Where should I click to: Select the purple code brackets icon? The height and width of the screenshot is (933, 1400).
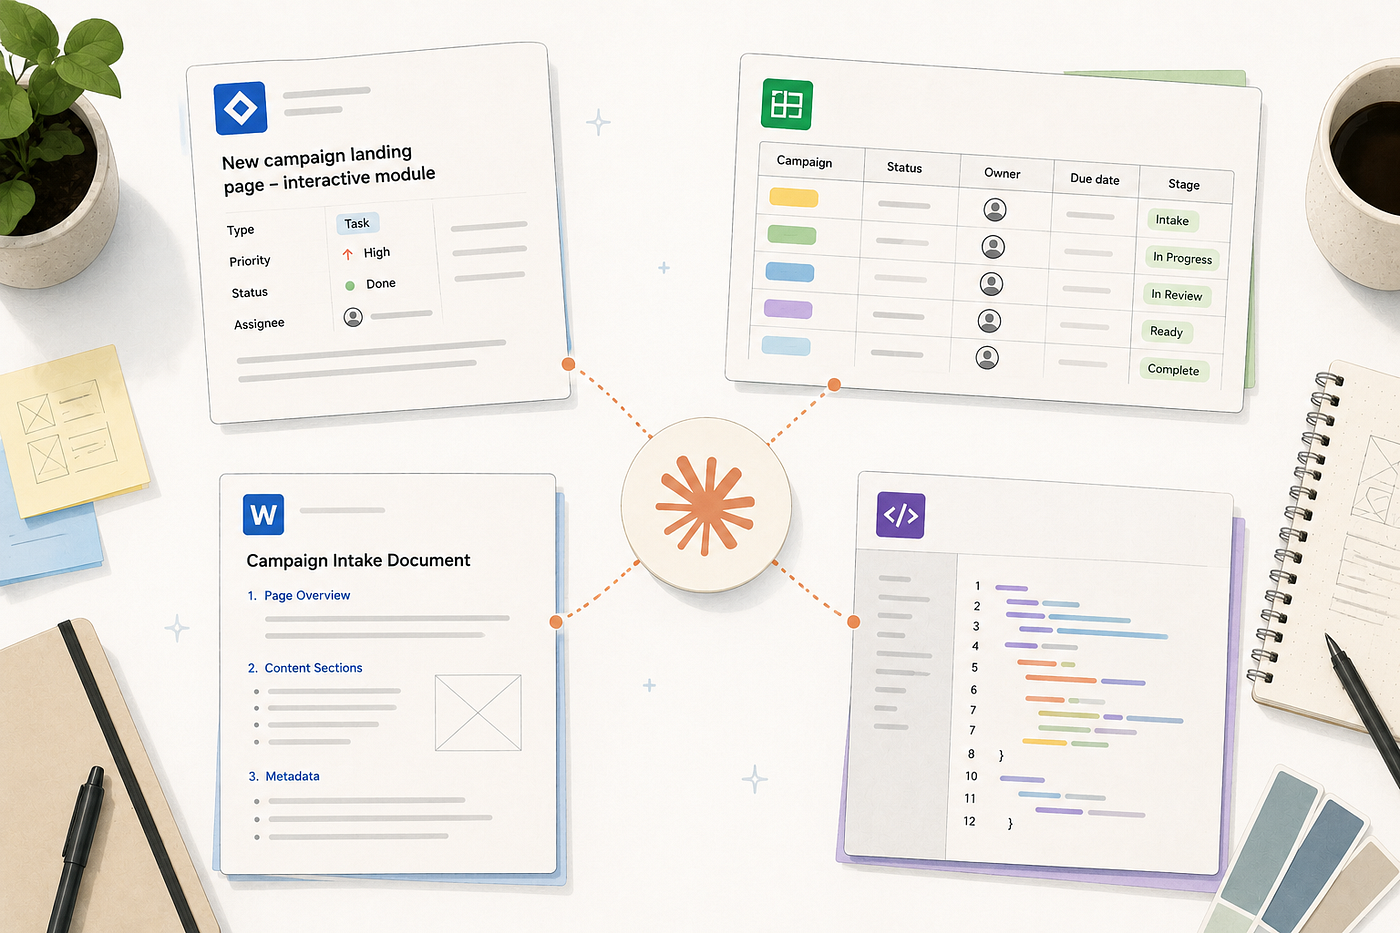[901, 516]
